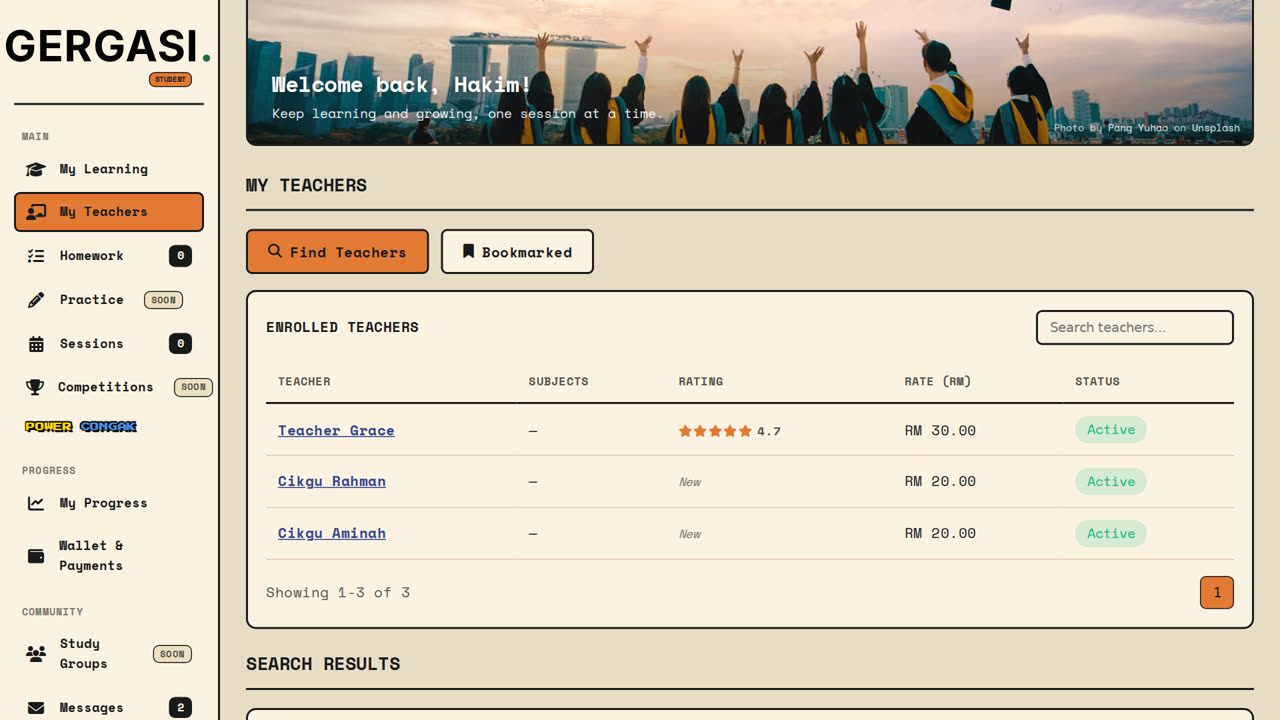Click the graduation cap icon beside My Learning
1280x720 pixels.
coord(36,169)
